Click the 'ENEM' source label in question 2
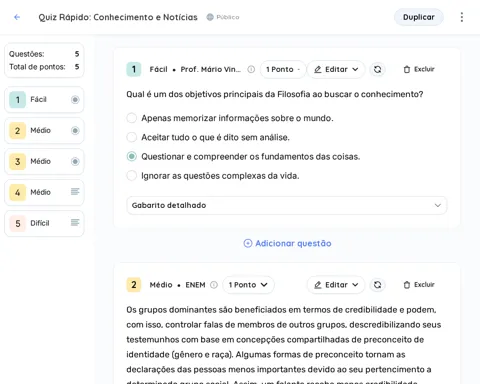480x384 pixels. click(x=195, y=285)
